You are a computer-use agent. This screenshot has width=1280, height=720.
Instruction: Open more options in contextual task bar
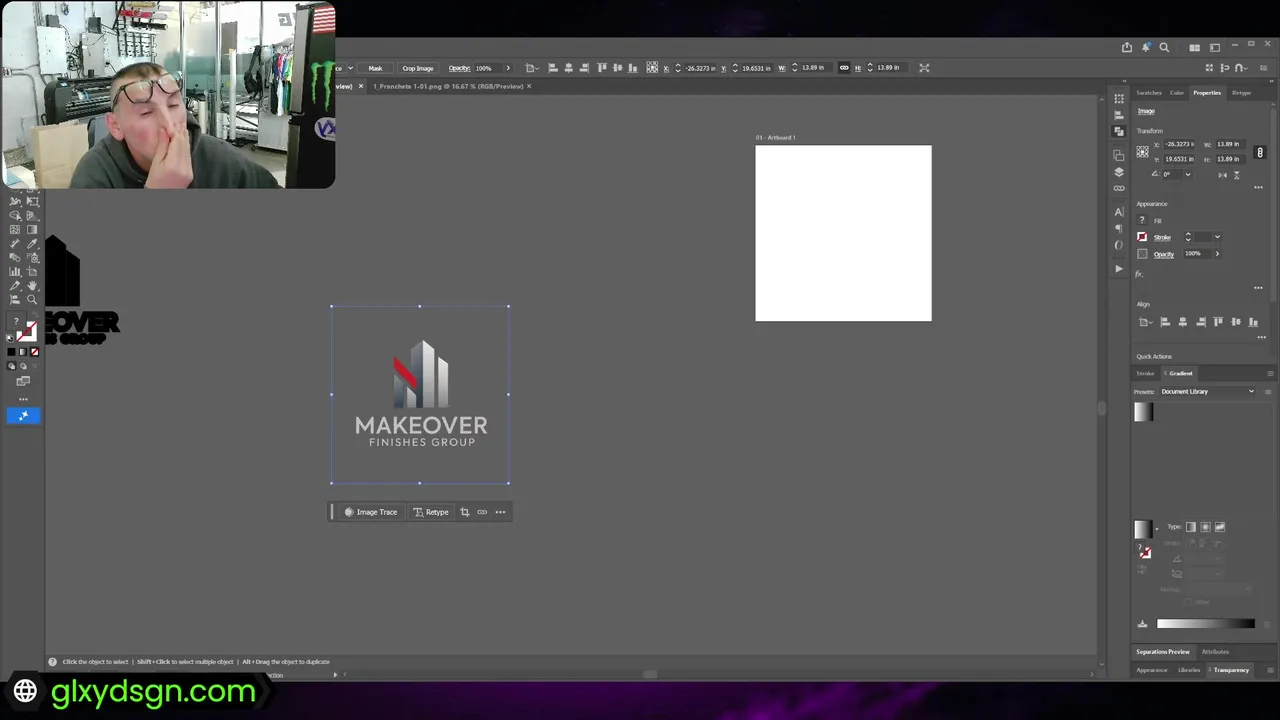(500, 512)
